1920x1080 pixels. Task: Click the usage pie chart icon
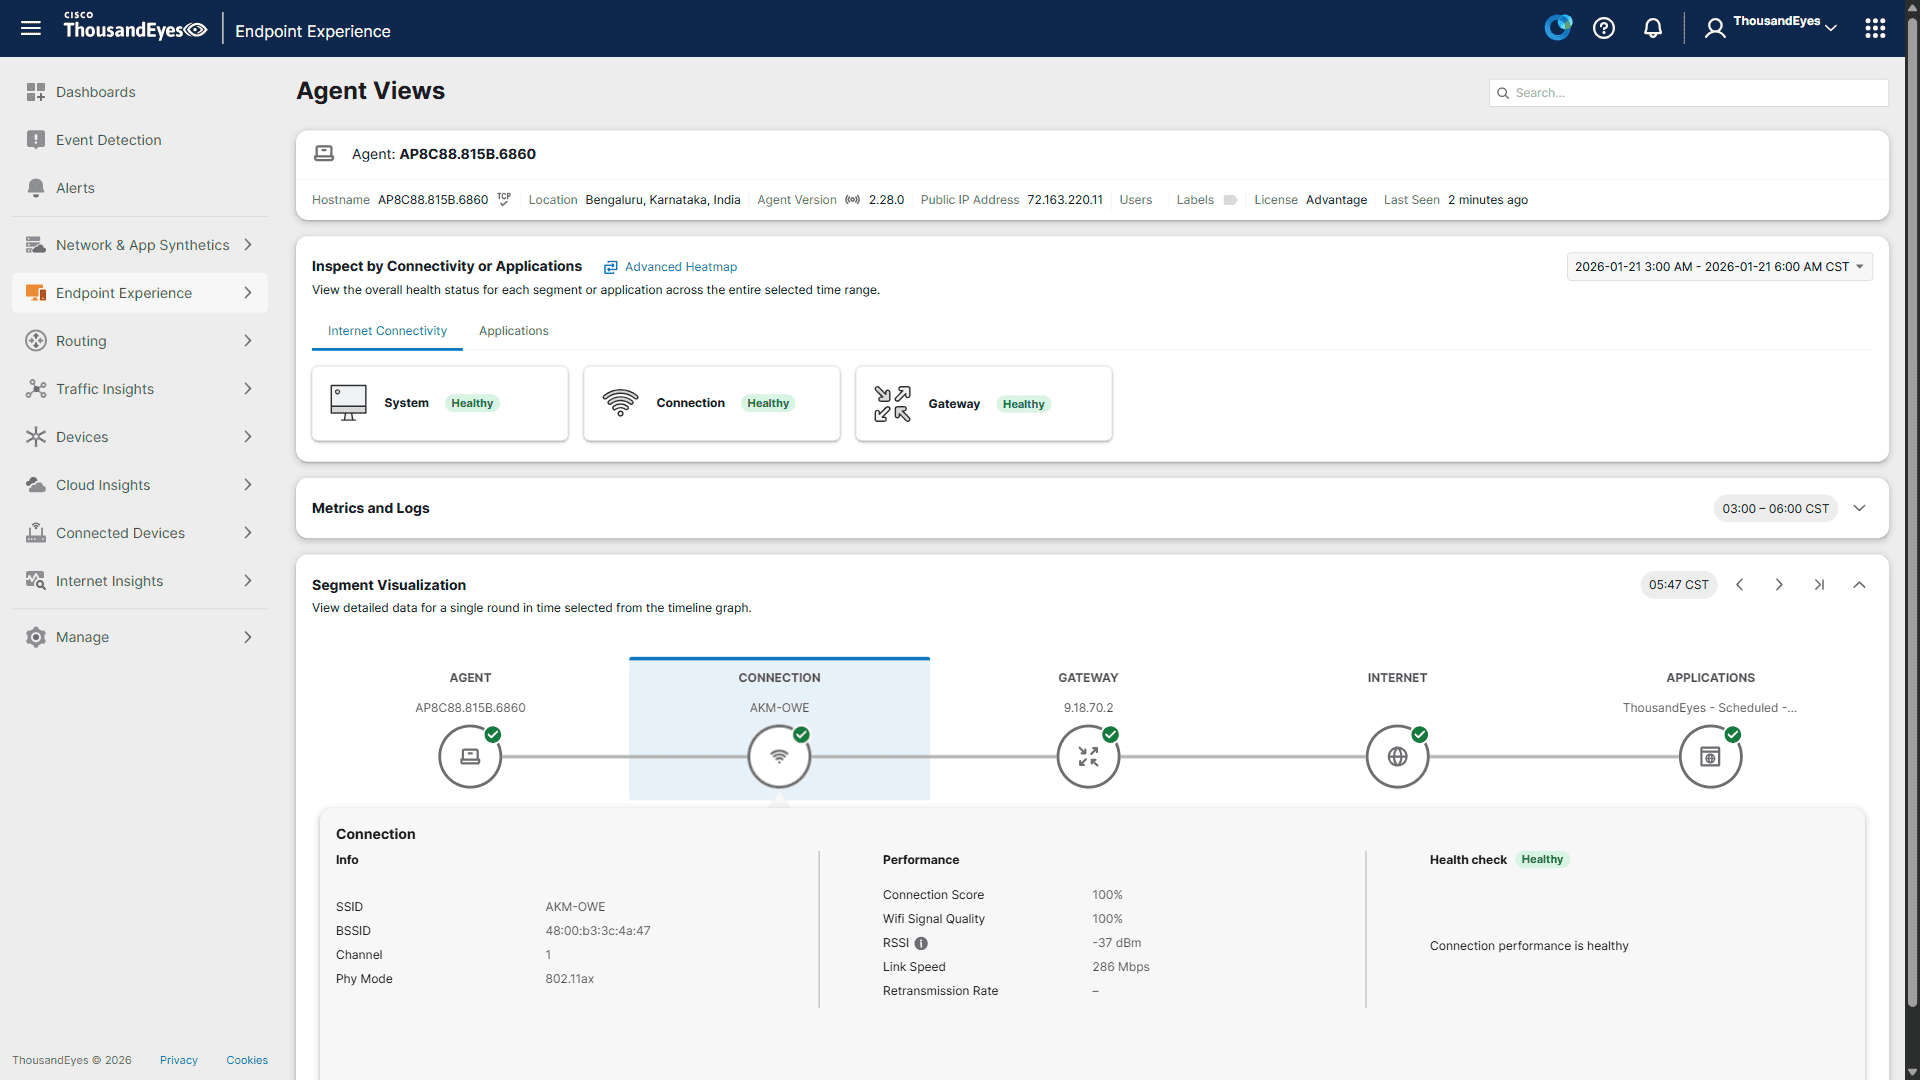[1557, 27]
